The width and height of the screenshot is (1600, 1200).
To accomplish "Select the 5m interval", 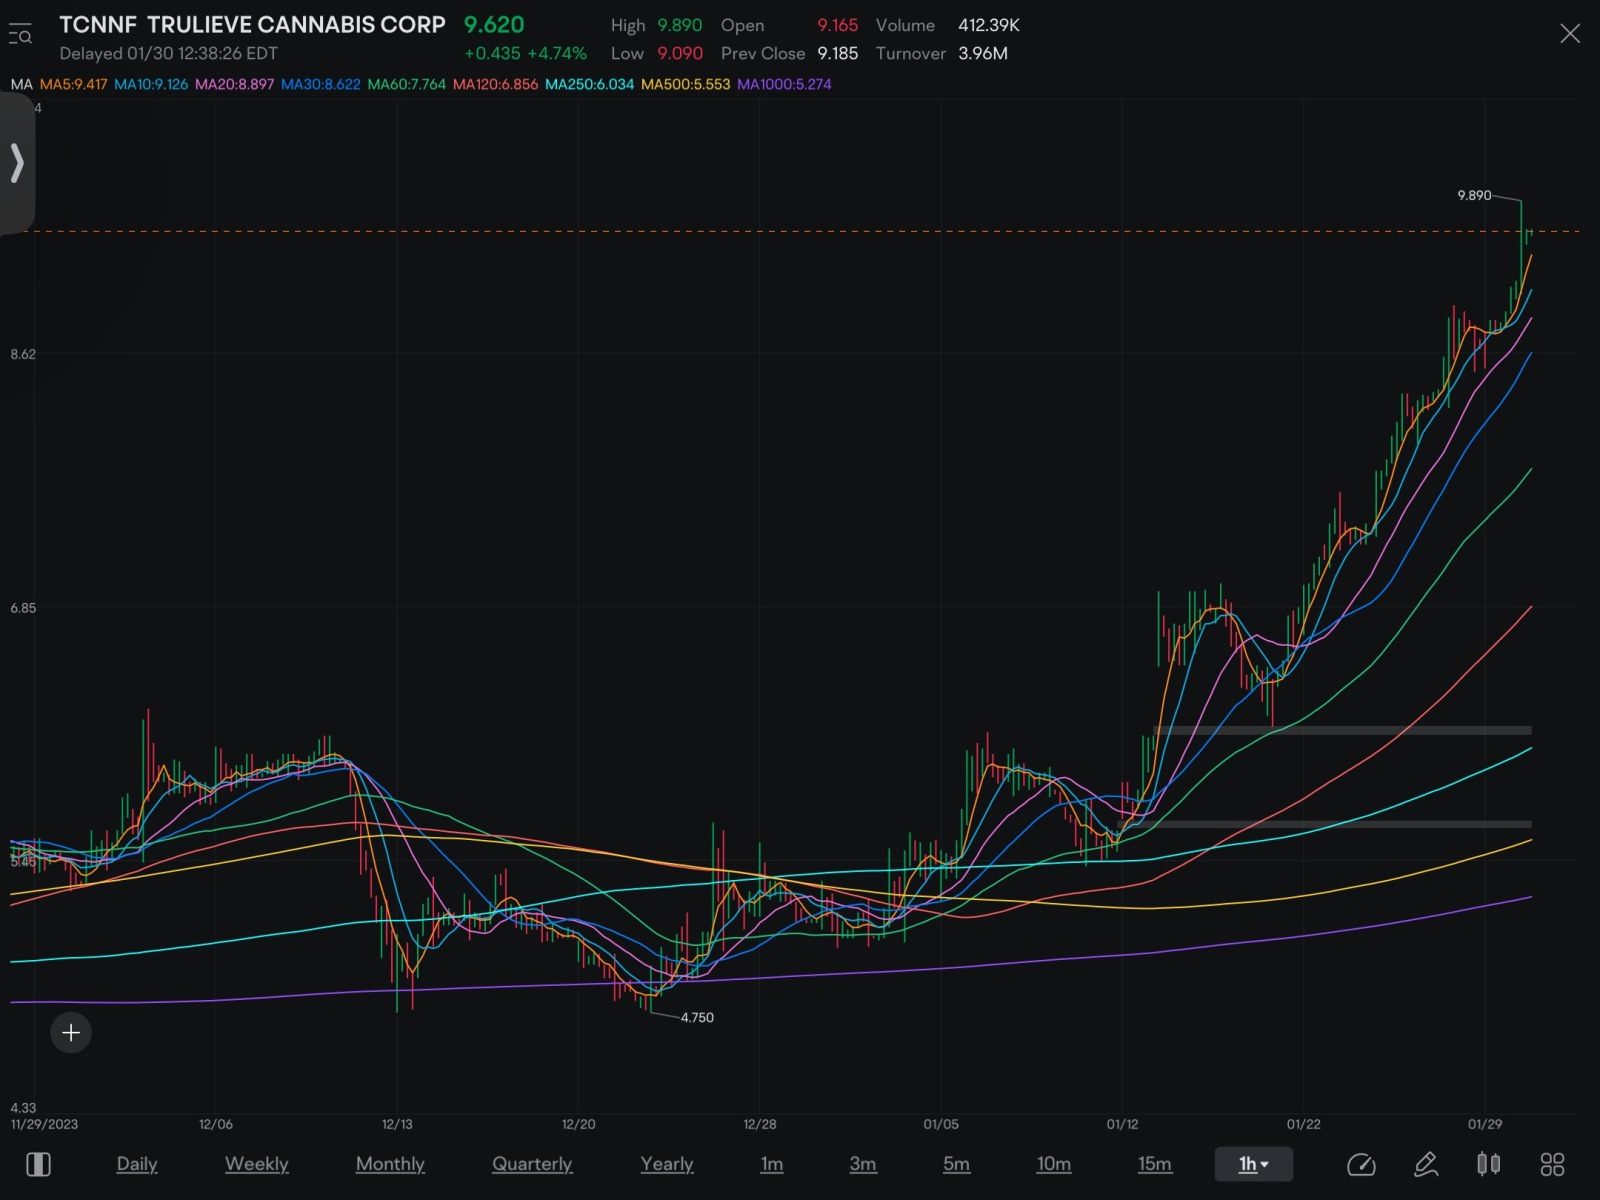I will (x=956, y=1164).
